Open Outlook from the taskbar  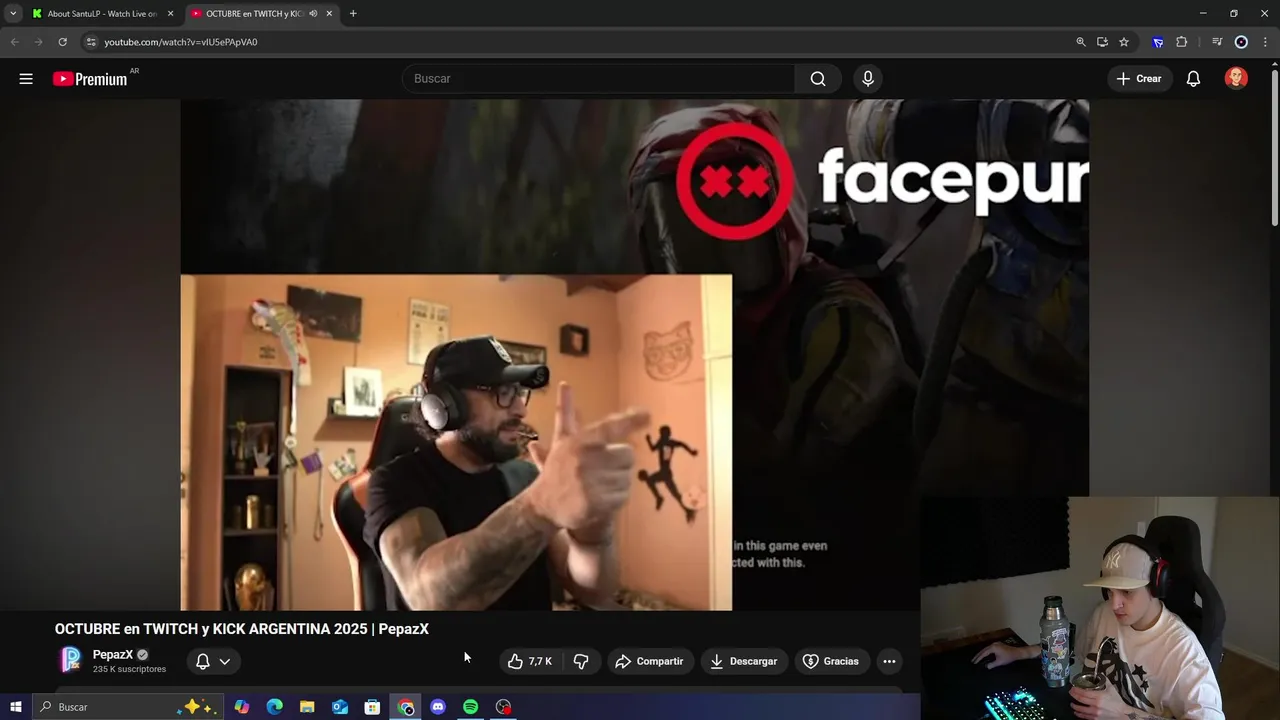tap(340, 707)
